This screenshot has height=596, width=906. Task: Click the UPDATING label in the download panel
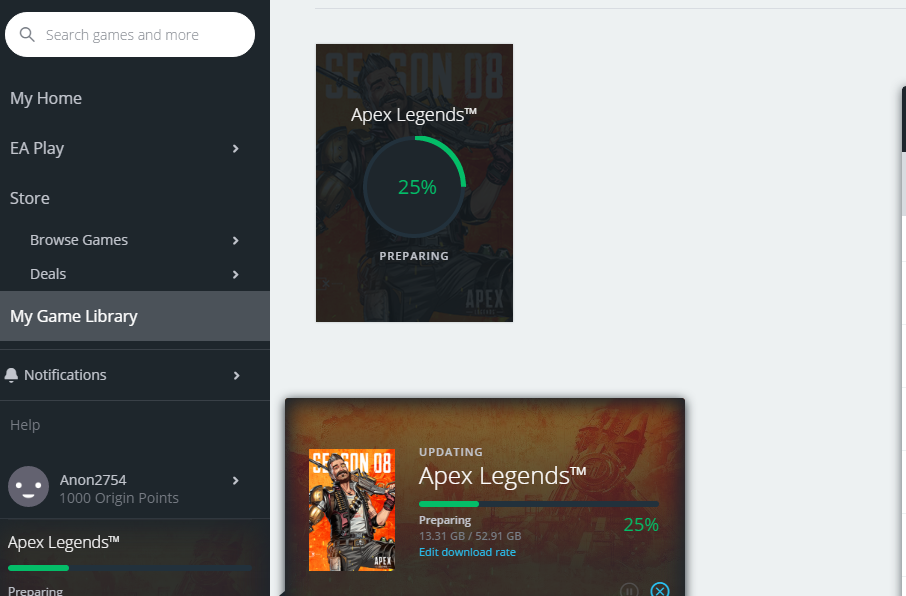(451, 452)
